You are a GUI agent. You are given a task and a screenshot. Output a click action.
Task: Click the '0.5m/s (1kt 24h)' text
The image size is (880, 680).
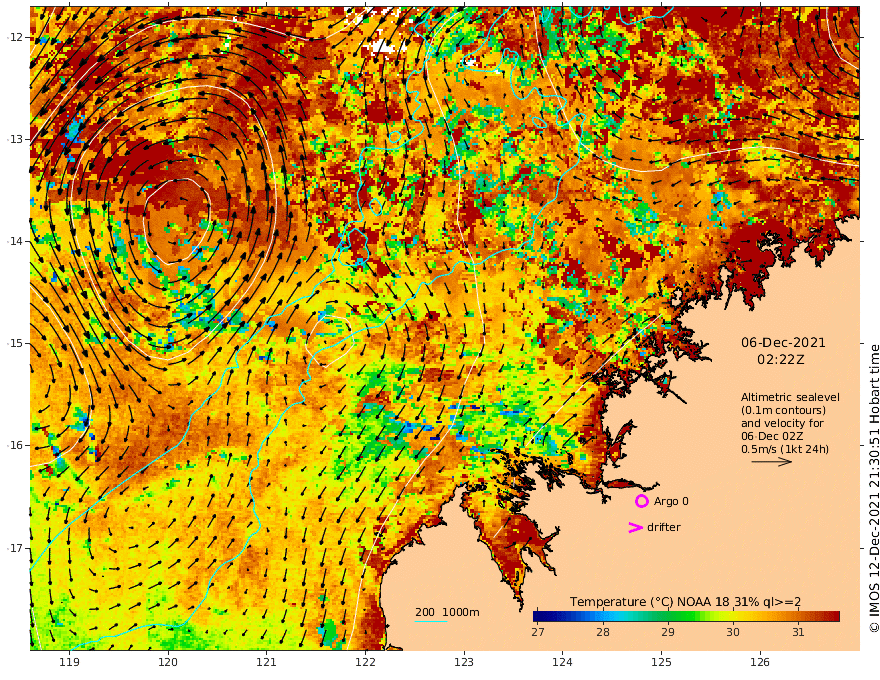(785, 449)
